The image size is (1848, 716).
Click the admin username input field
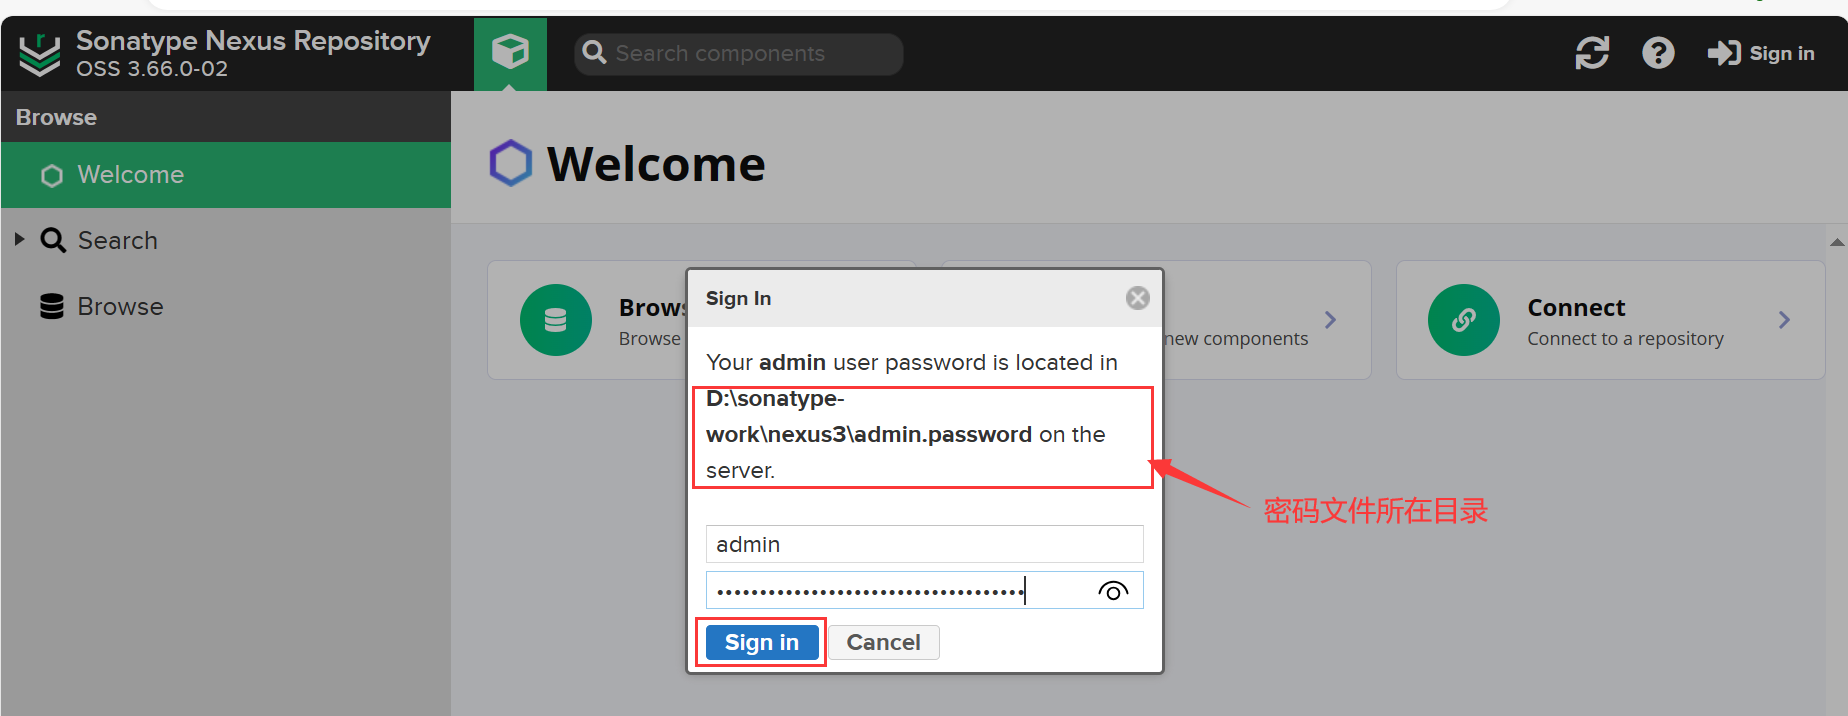click(x=924, y=544)
